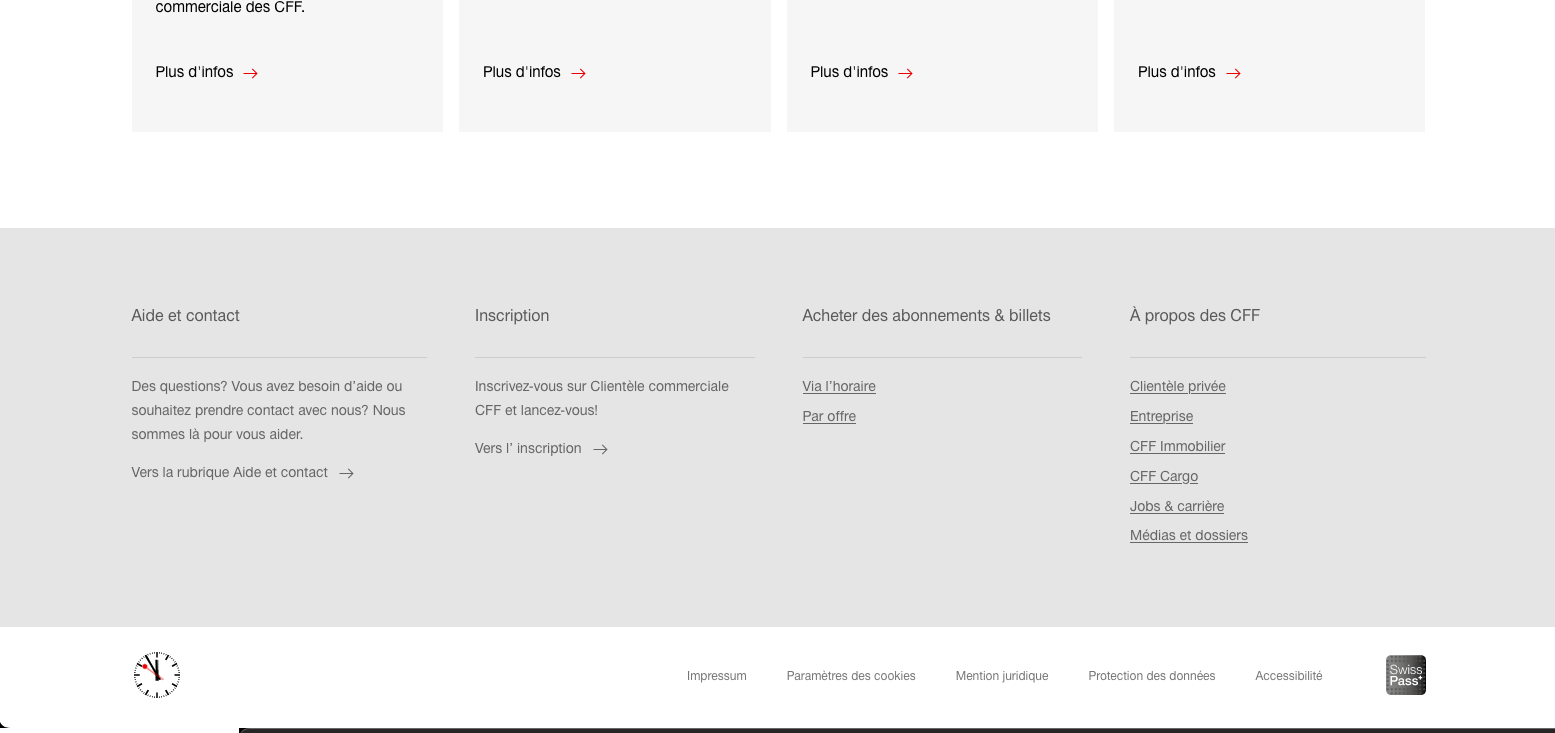
Task: Open the Par offre link
Action: click(828, 416)
